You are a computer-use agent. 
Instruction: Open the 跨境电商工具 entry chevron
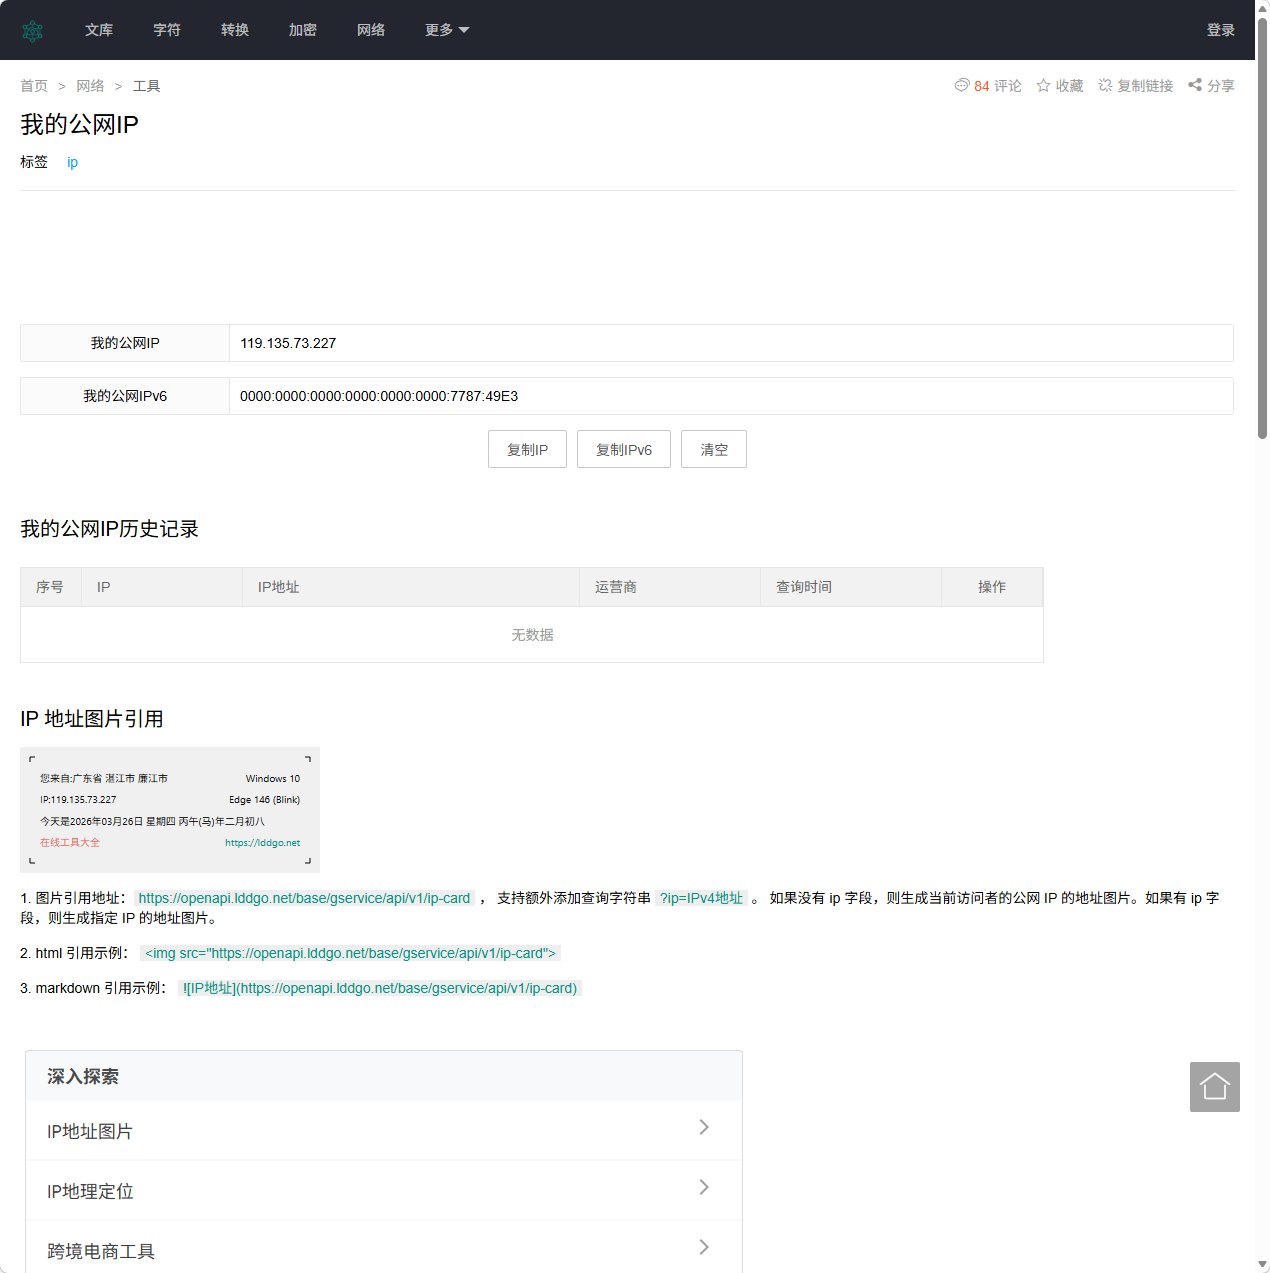coord(704,1247)
